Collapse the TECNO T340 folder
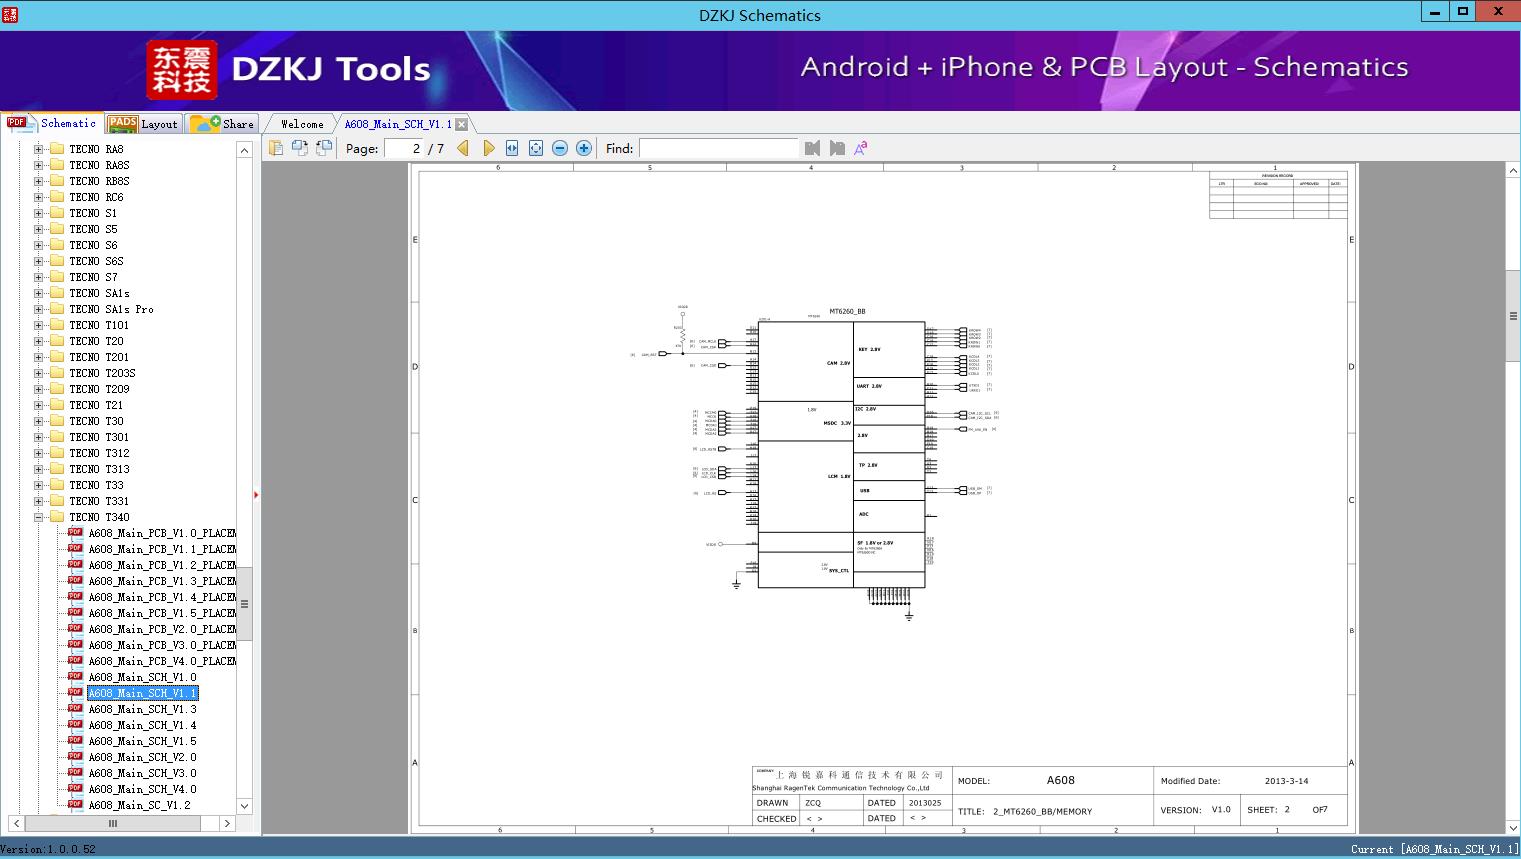This screenshot has height=859, width=1521. pos(38,517)
